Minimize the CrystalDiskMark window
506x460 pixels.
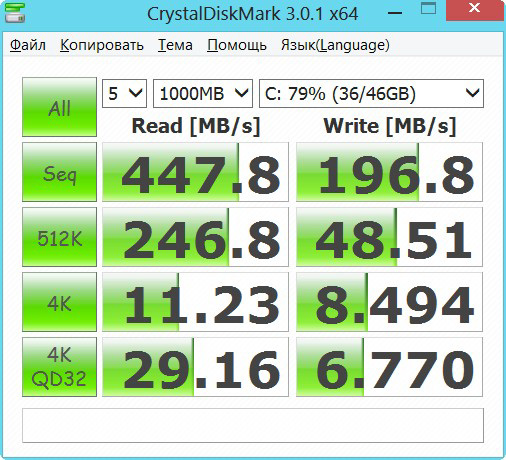click(x=395, y=13)
